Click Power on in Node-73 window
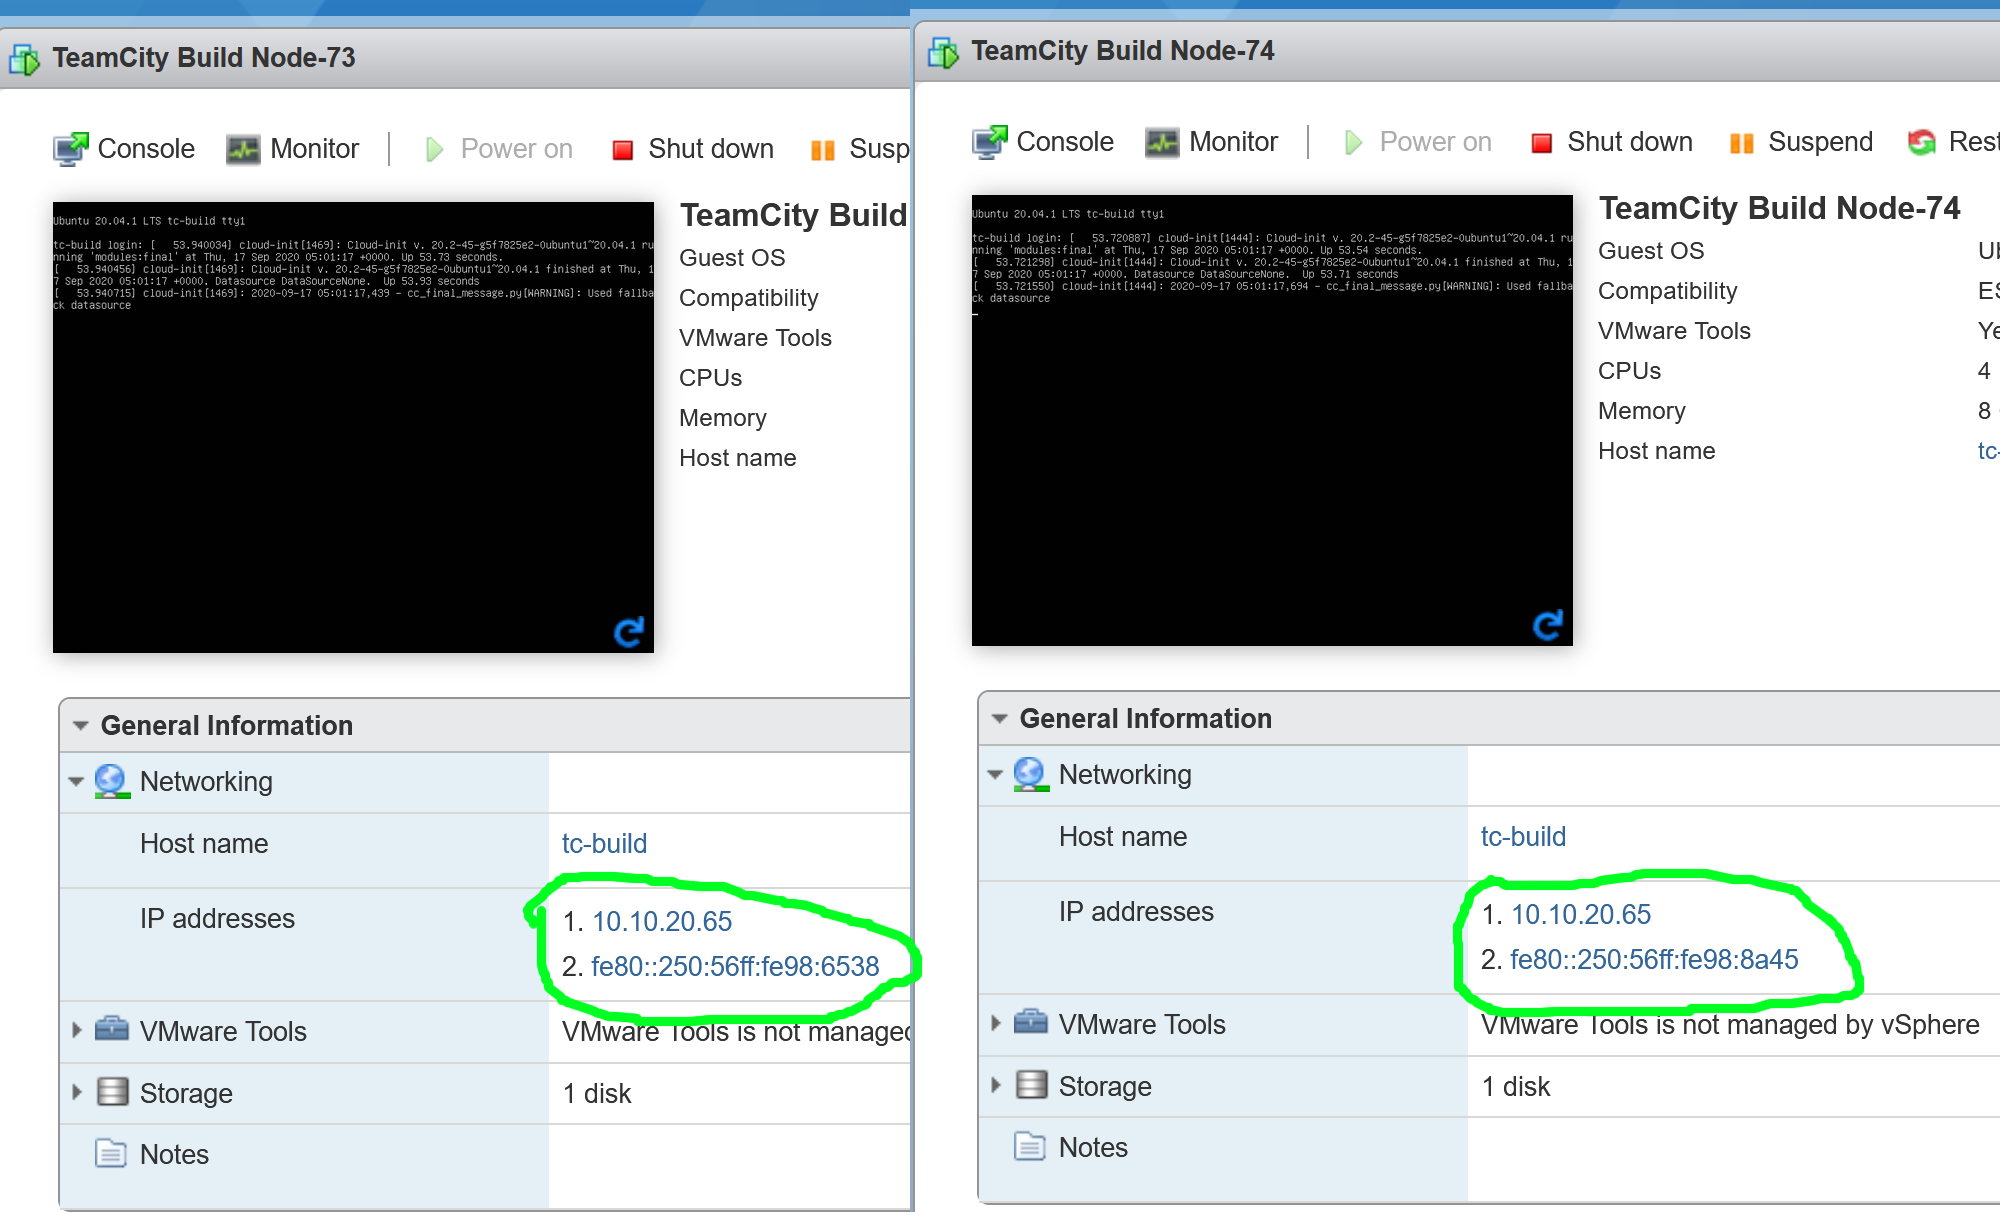2000x1231 pixels. [x=498, y=149]
